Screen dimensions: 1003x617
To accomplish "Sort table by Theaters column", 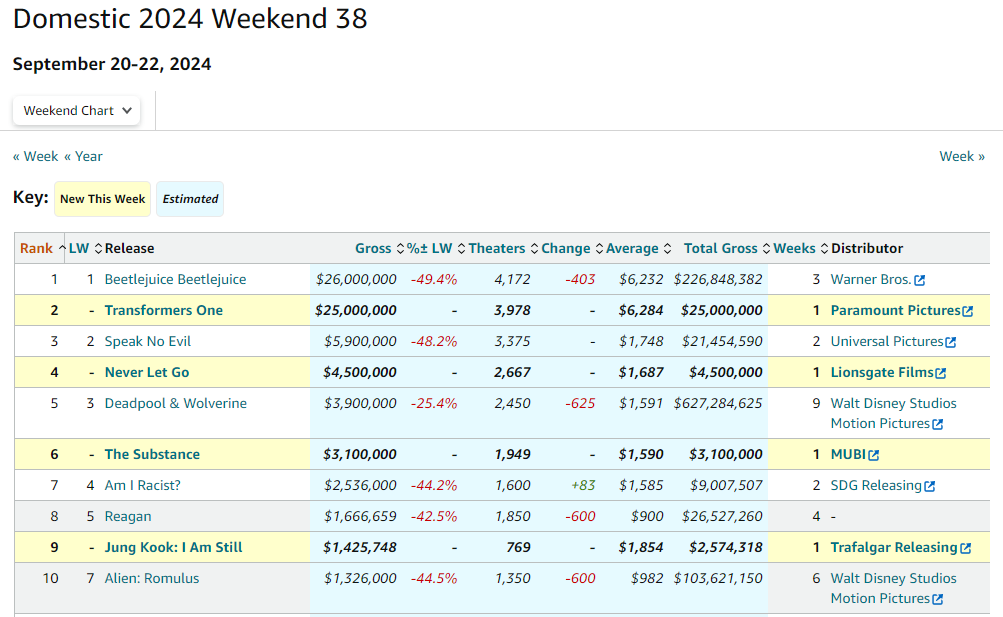I will click(x=503, y=248).
